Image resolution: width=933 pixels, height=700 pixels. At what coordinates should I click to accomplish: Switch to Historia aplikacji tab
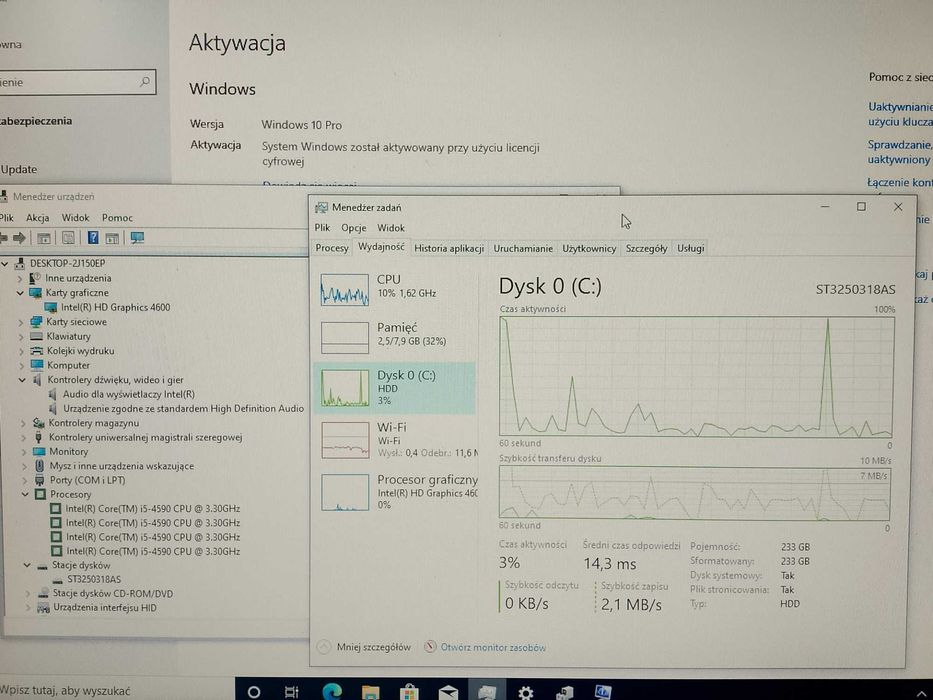449,248
